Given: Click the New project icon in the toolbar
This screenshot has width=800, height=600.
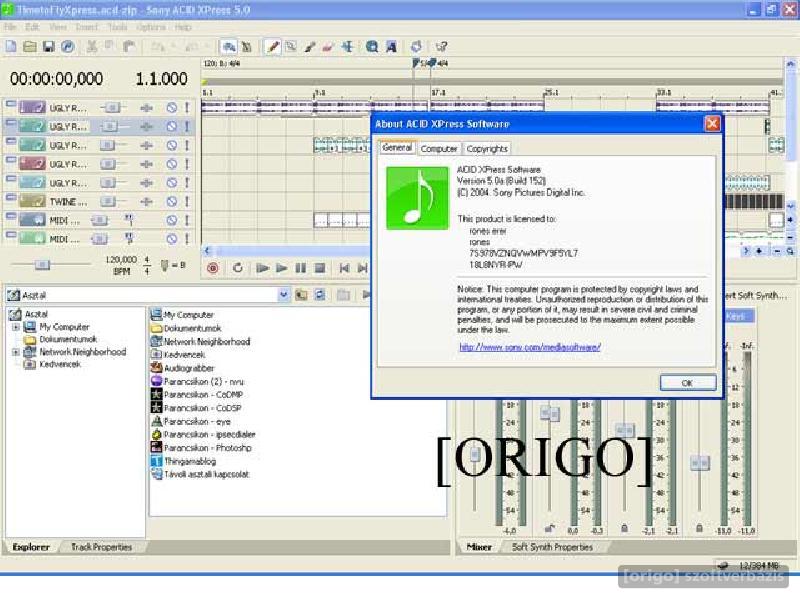Looking at the screenshot, I should tap(11, 47).
